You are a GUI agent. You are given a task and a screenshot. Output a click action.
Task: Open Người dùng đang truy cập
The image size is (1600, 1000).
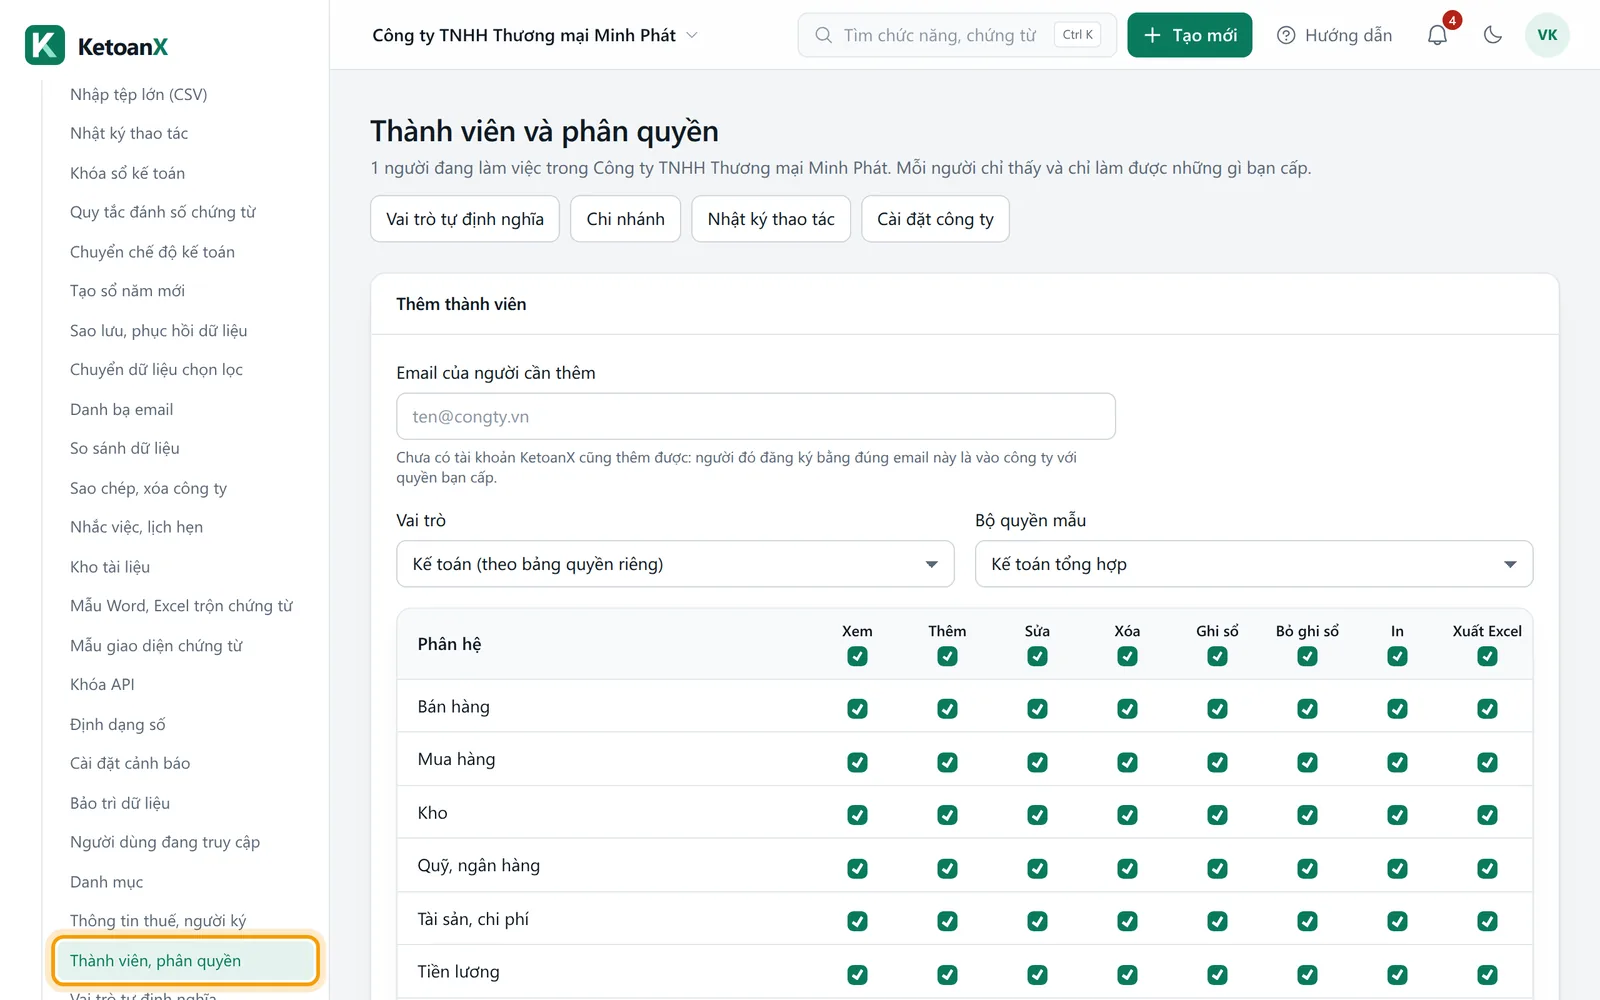click(x=165, y=842)
